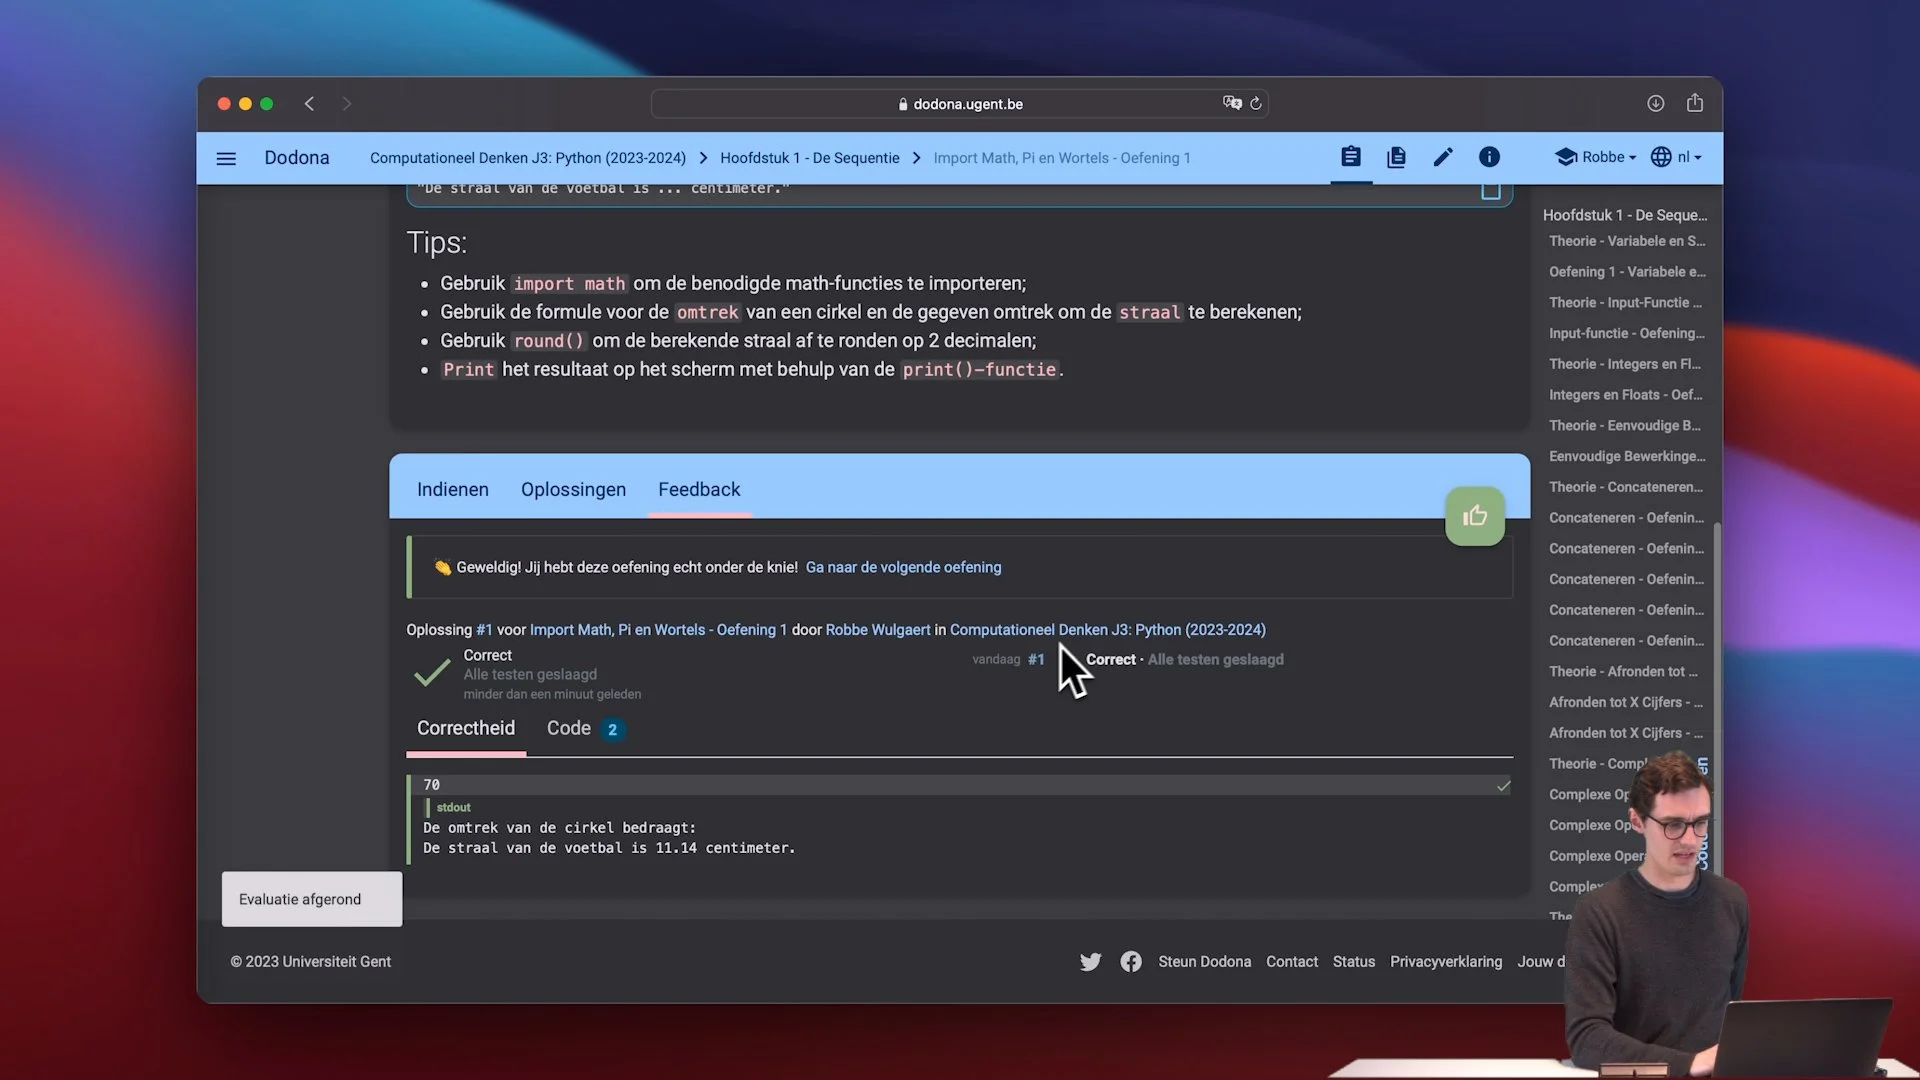Viewport: 1920px width, 1080px height.
Task: Open the Robbe user dropdown
Action: 1595,157
